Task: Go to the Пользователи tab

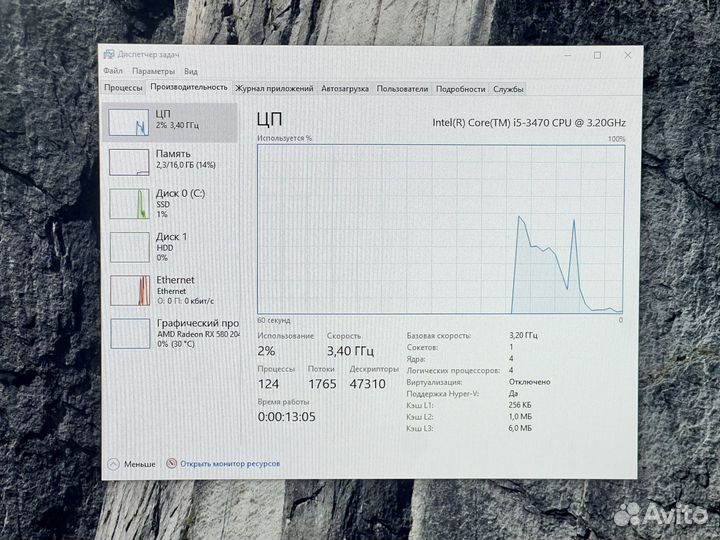Action: click(402, 89)
